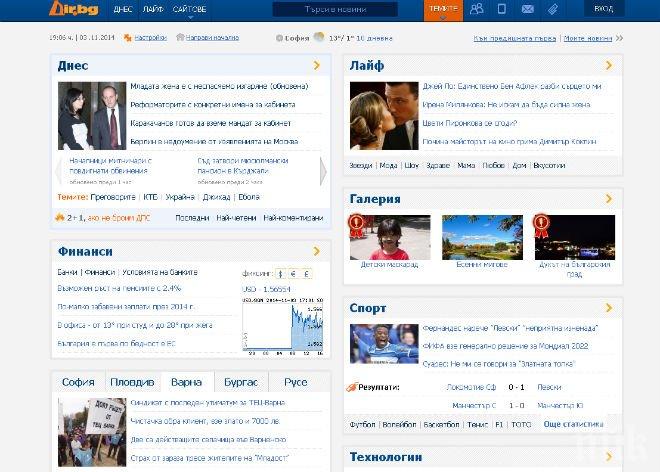Expand the Галерия section arrow
The image size is (660, 472).
coord(609,199)
